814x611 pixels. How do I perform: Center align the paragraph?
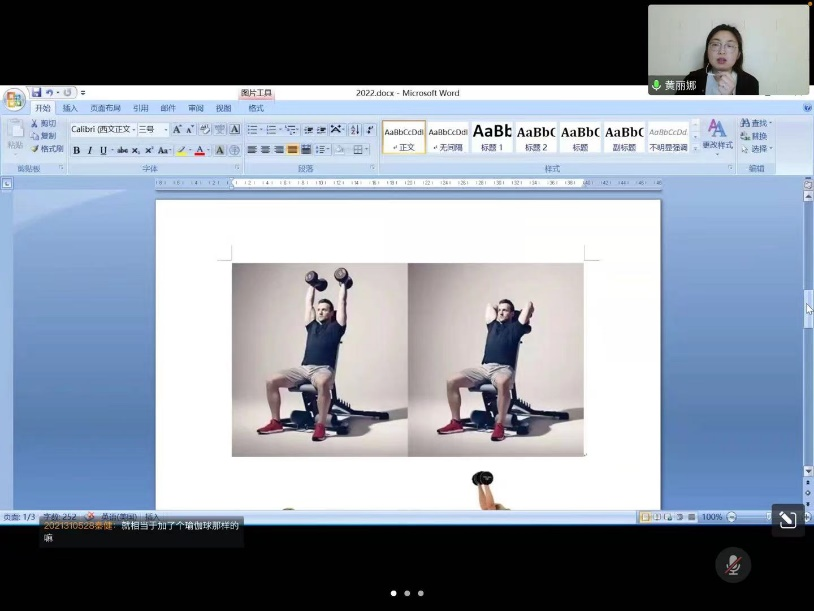[266, 150]
